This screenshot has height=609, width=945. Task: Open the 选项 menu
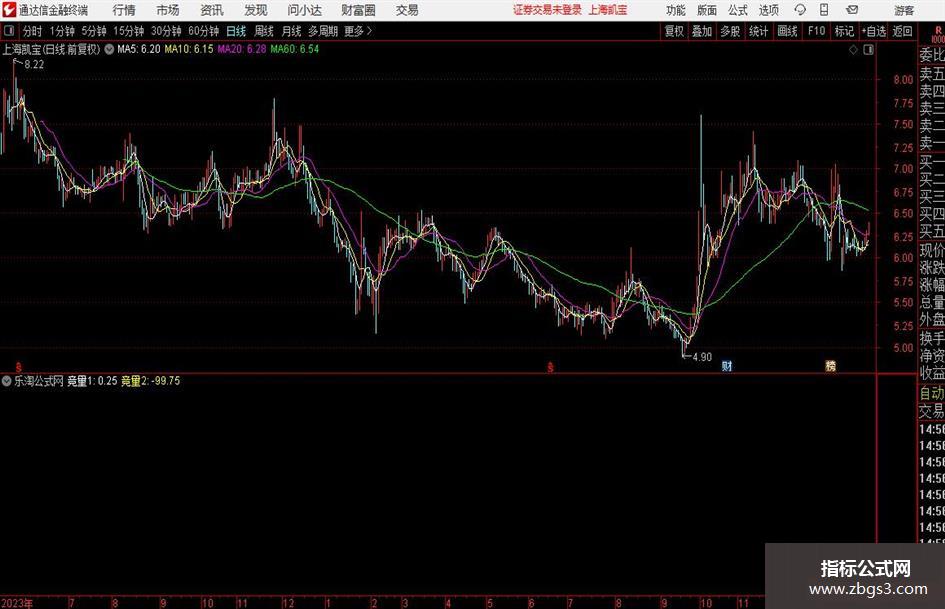pos(768,10)
